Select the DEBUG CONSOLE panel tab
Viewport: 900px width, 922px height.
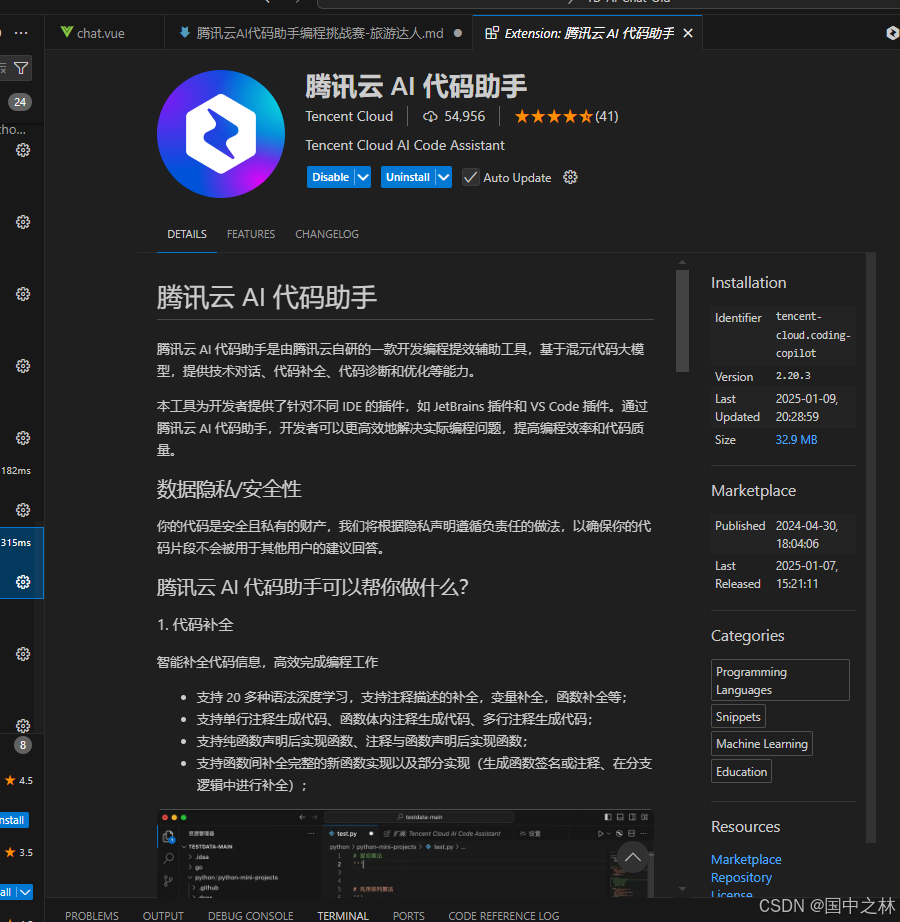pos(250,916)
